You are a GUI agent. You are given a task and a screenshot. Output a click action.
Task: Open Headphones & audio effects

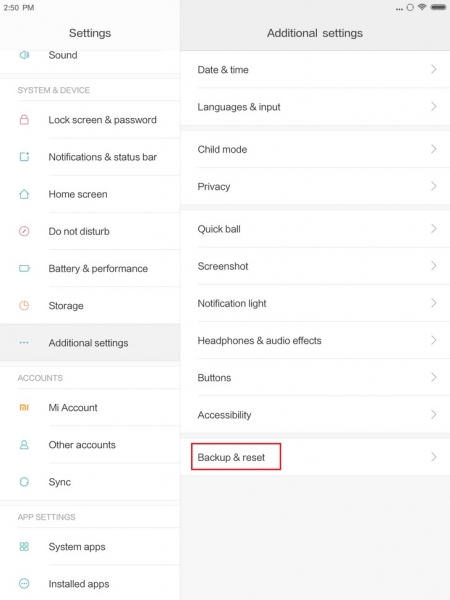315,341
